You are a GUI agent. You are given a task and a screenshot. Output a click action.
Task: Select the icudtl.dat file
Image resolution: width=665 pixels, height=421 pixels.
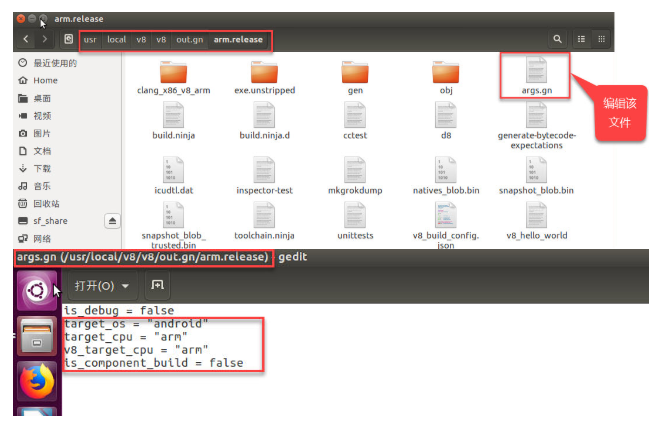[173, 176]
